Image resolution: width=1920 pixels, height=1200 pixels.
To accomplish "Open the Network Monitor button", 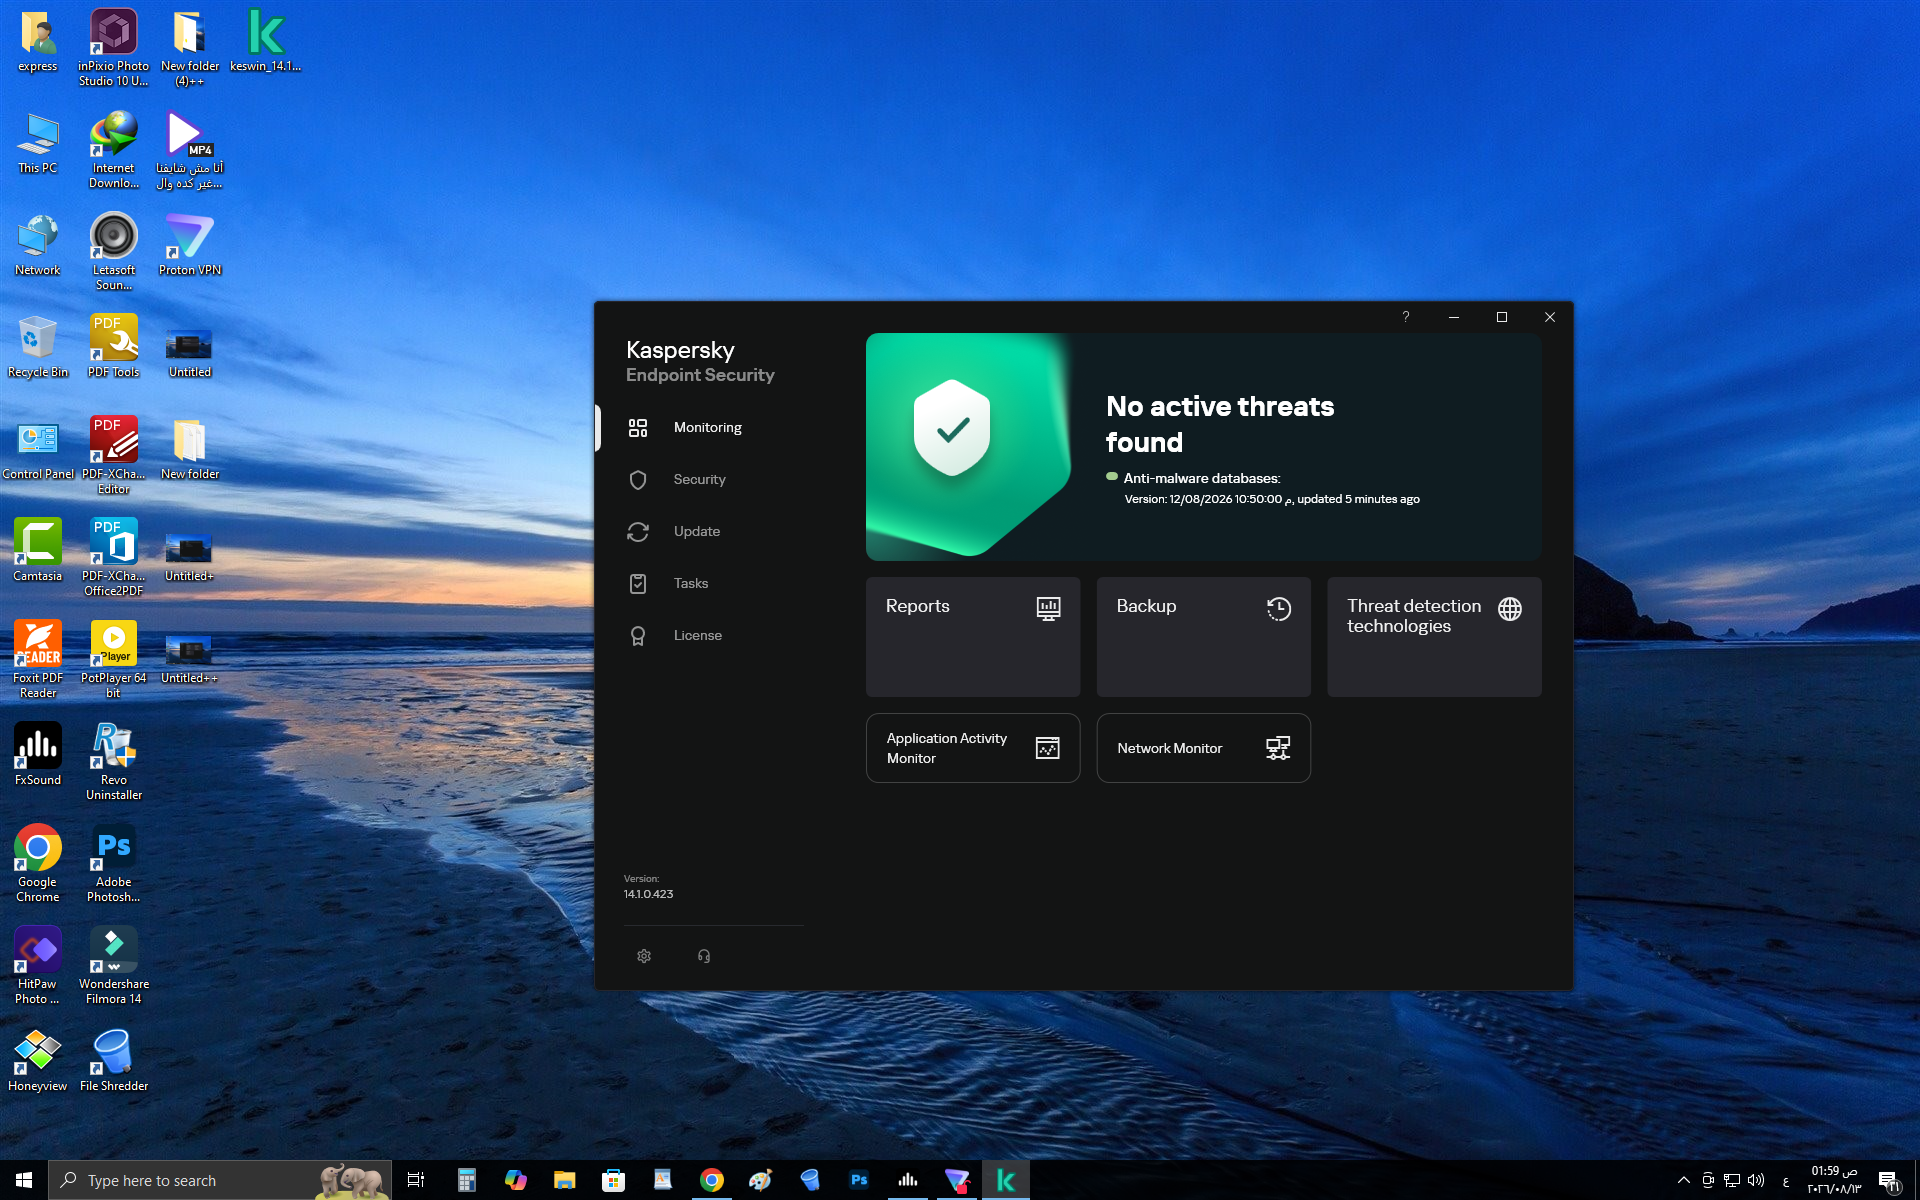I will [1204, 748].
